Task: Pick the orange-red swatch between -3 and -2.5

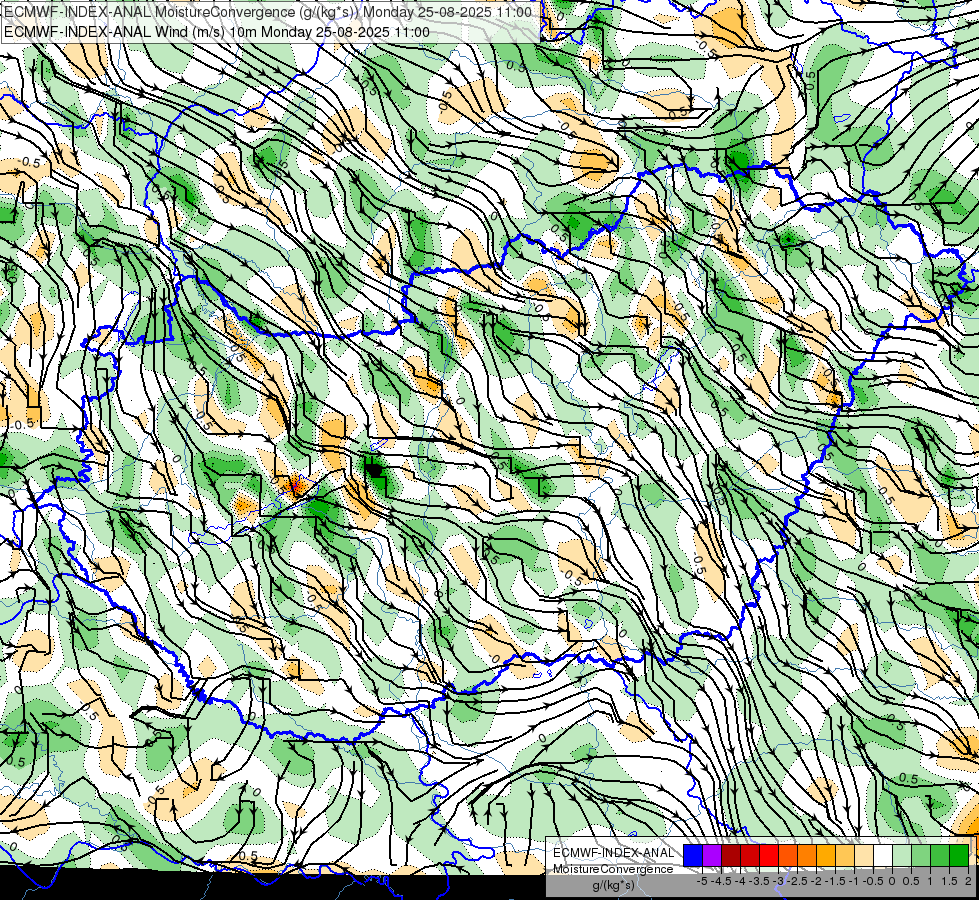Action: tap(788, 855)
